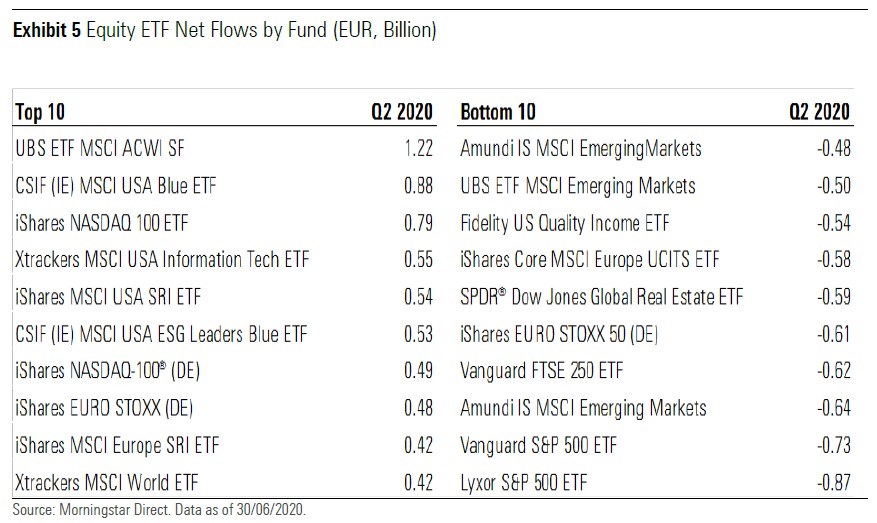Select SPDR Dow Jones Global Real Estate ETF

[x=601, y=297]
